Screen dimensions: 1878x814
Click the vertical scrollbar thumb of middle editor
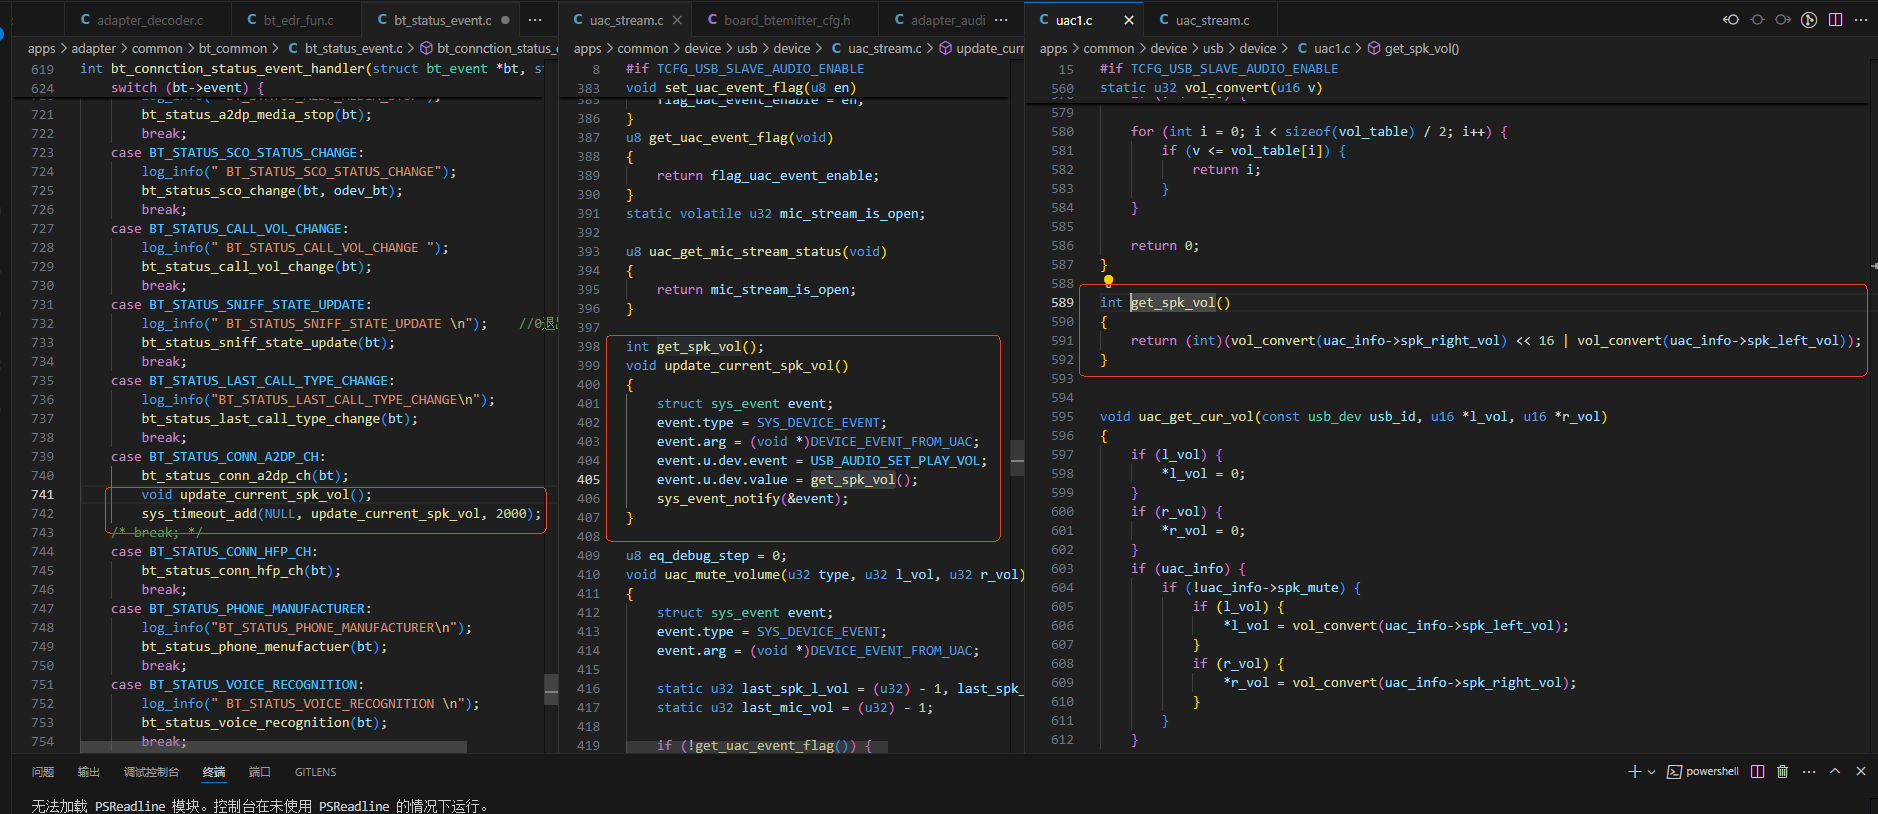tap(1017, 457)
